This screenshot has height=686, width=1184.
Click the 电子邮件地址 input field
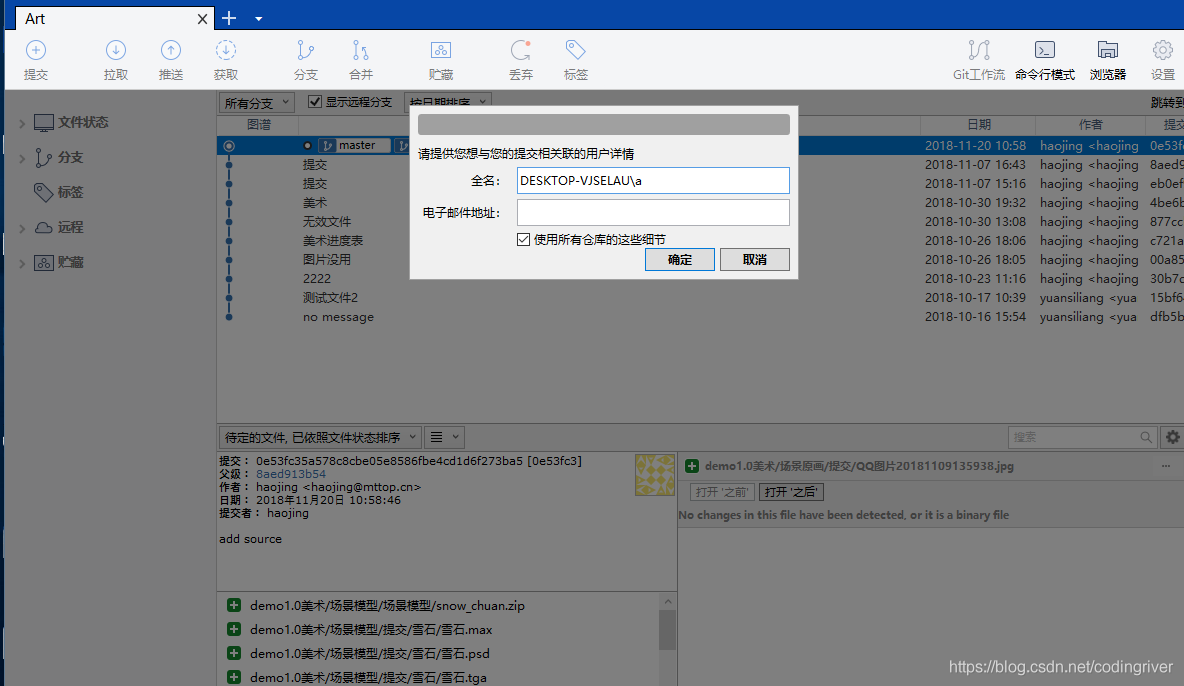(x=653, y=211)
